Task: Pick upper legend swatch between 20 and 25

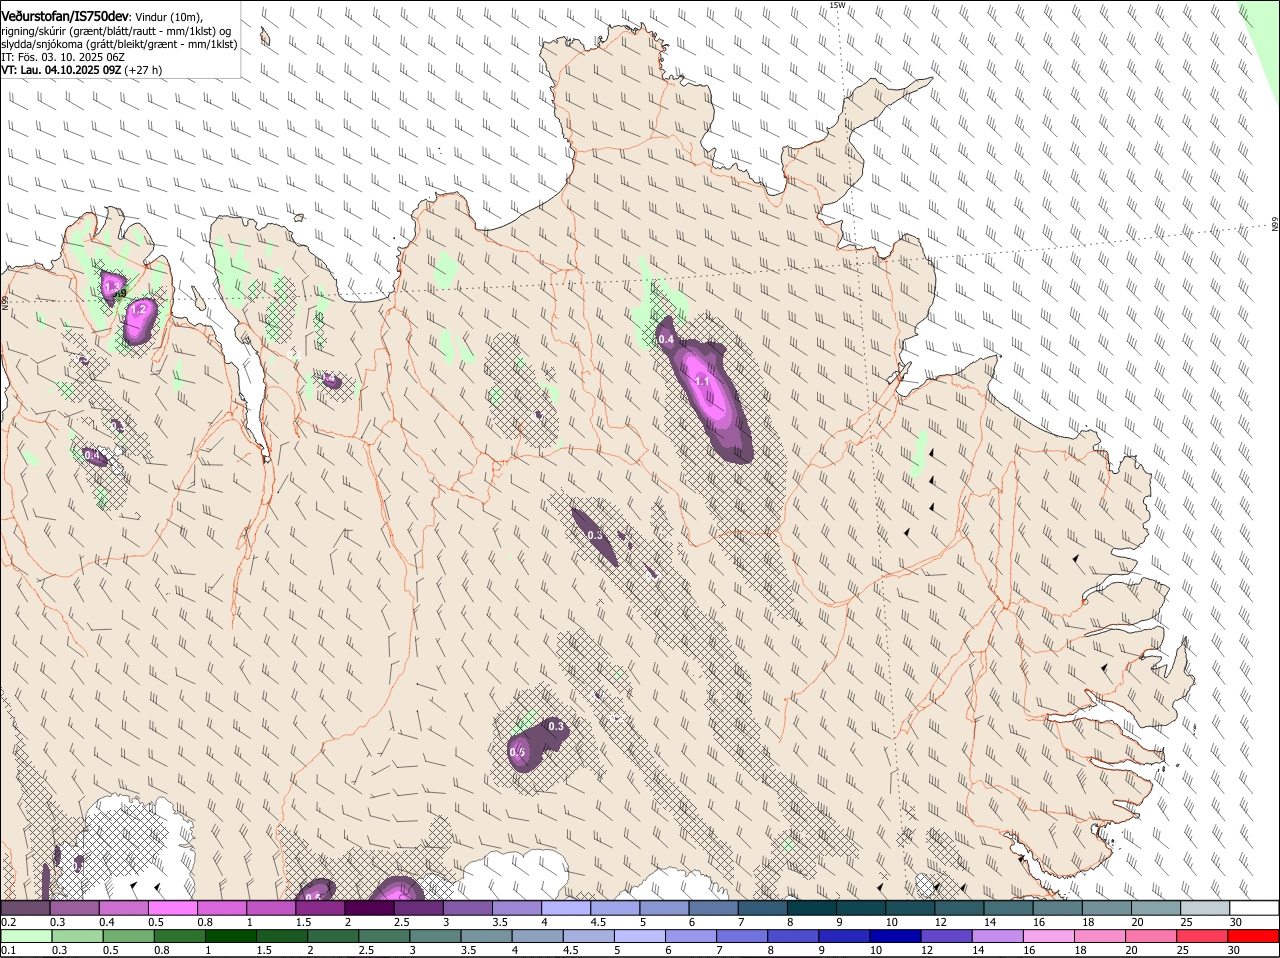Action: click(1157, 908)
